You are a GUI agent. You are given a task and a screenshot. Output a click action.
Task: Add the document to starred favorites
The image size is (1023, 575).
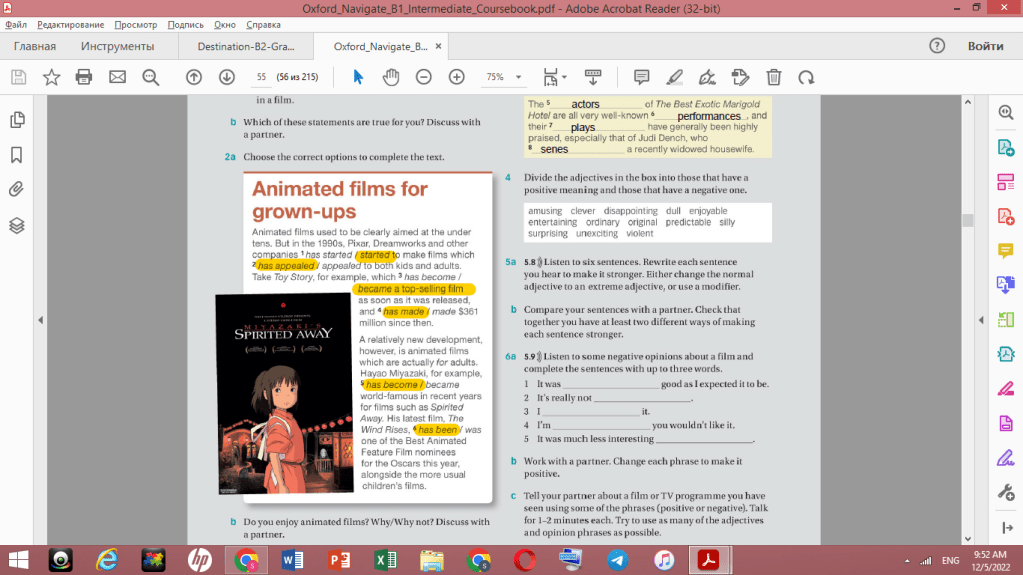pyautogui.click(x=51, y=77)
